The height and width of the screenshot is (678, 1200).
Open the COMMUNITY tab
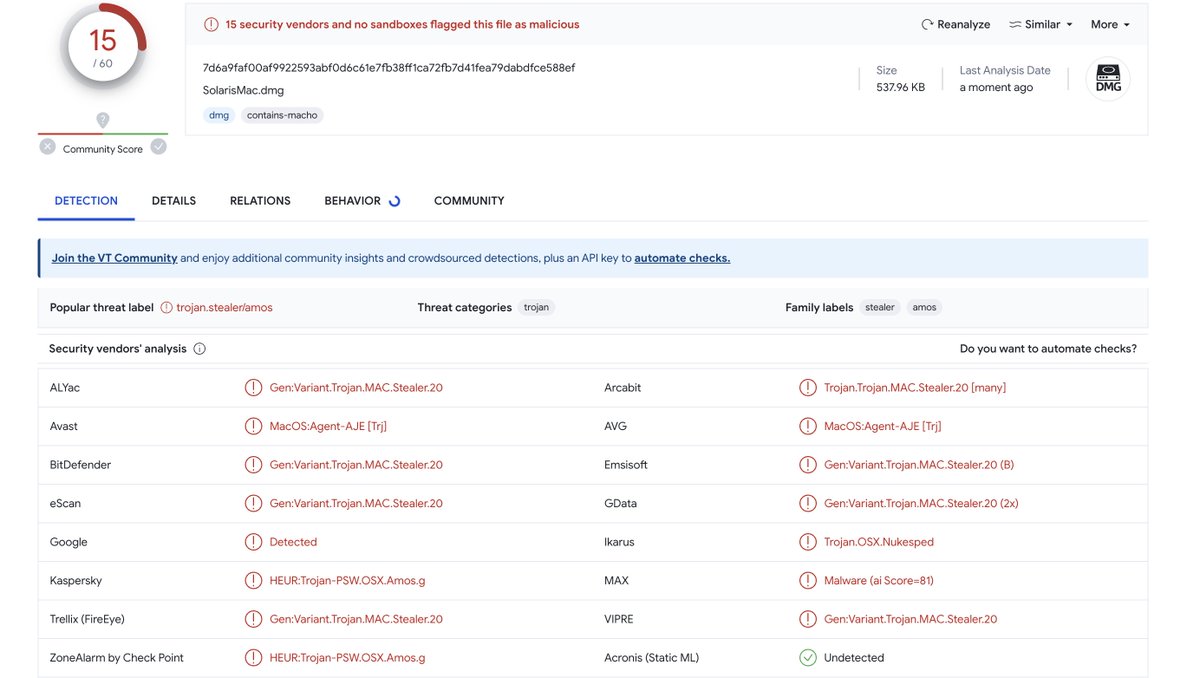[x=469, y=201]
